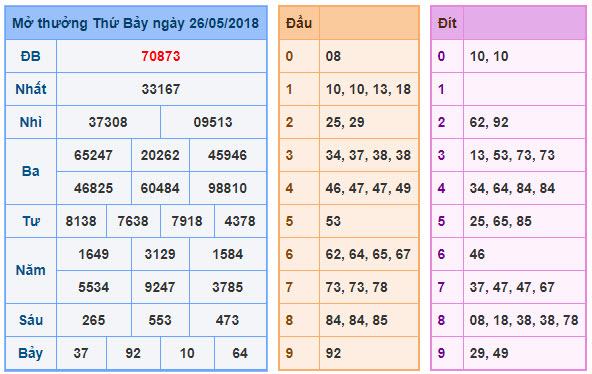
Task: Click sixth prize number 265
Action: coord(94,320)
